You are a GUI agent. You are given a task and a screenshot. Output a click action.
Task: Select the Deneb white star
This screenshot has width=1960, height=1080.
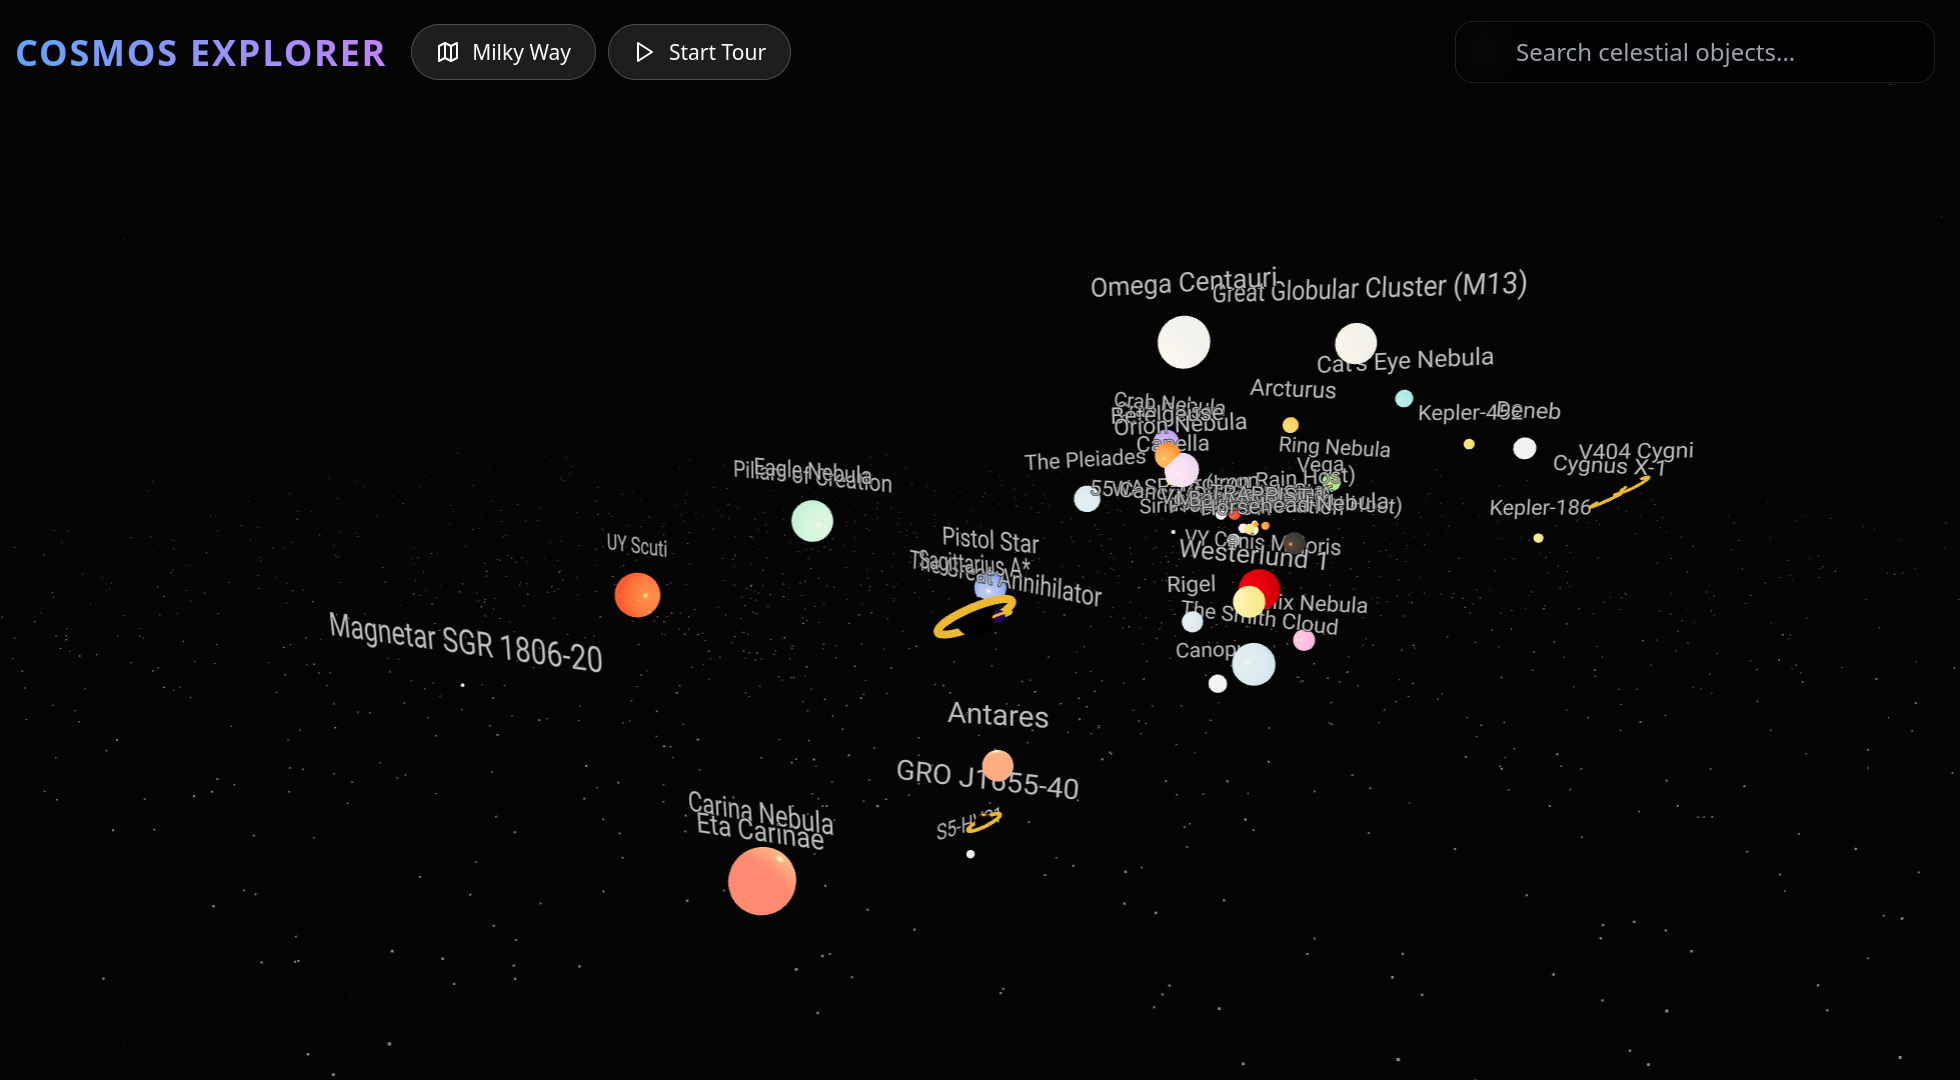tap(1524, 448)
